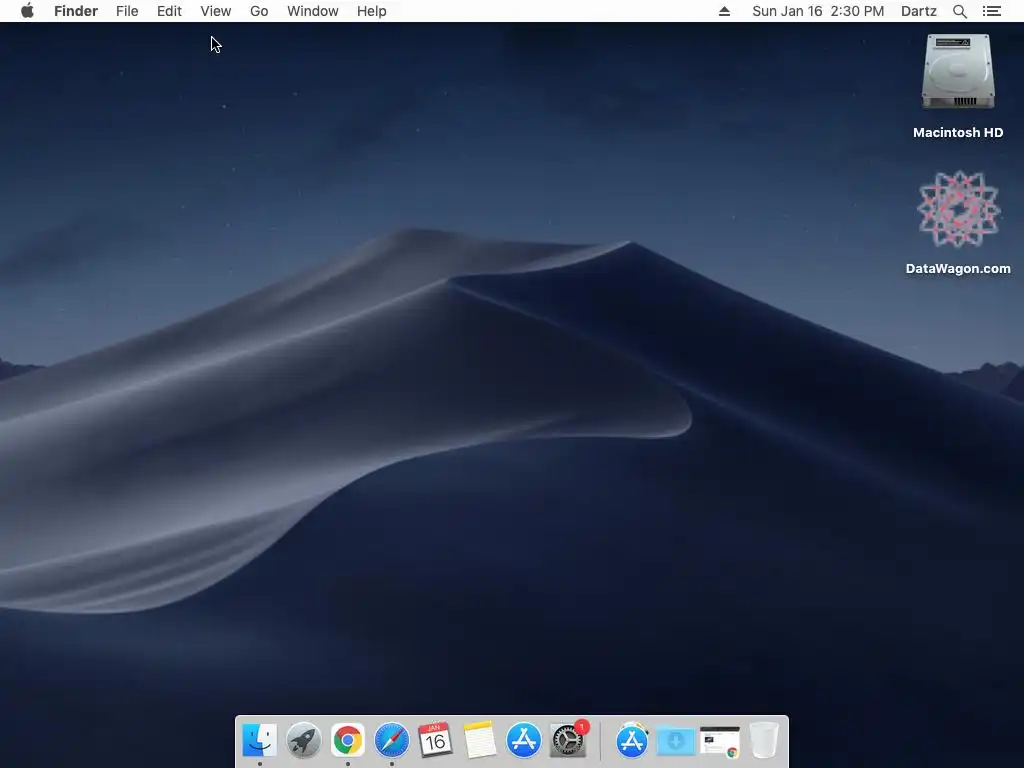Open the Trash in the Dock
This screenshot has width=1024, height=768.
point(764,741)
